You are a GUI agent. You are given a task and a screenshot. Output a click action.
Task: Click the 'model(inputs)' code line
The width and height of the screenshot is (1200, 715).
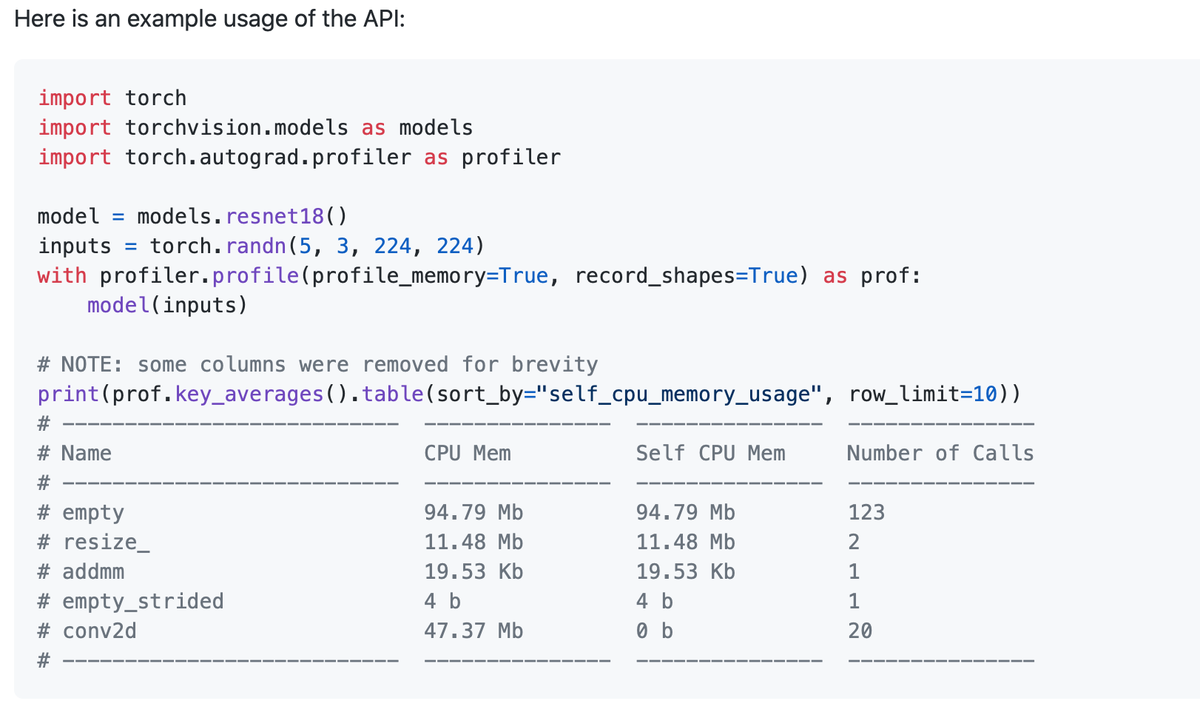(x=168, y=305)
